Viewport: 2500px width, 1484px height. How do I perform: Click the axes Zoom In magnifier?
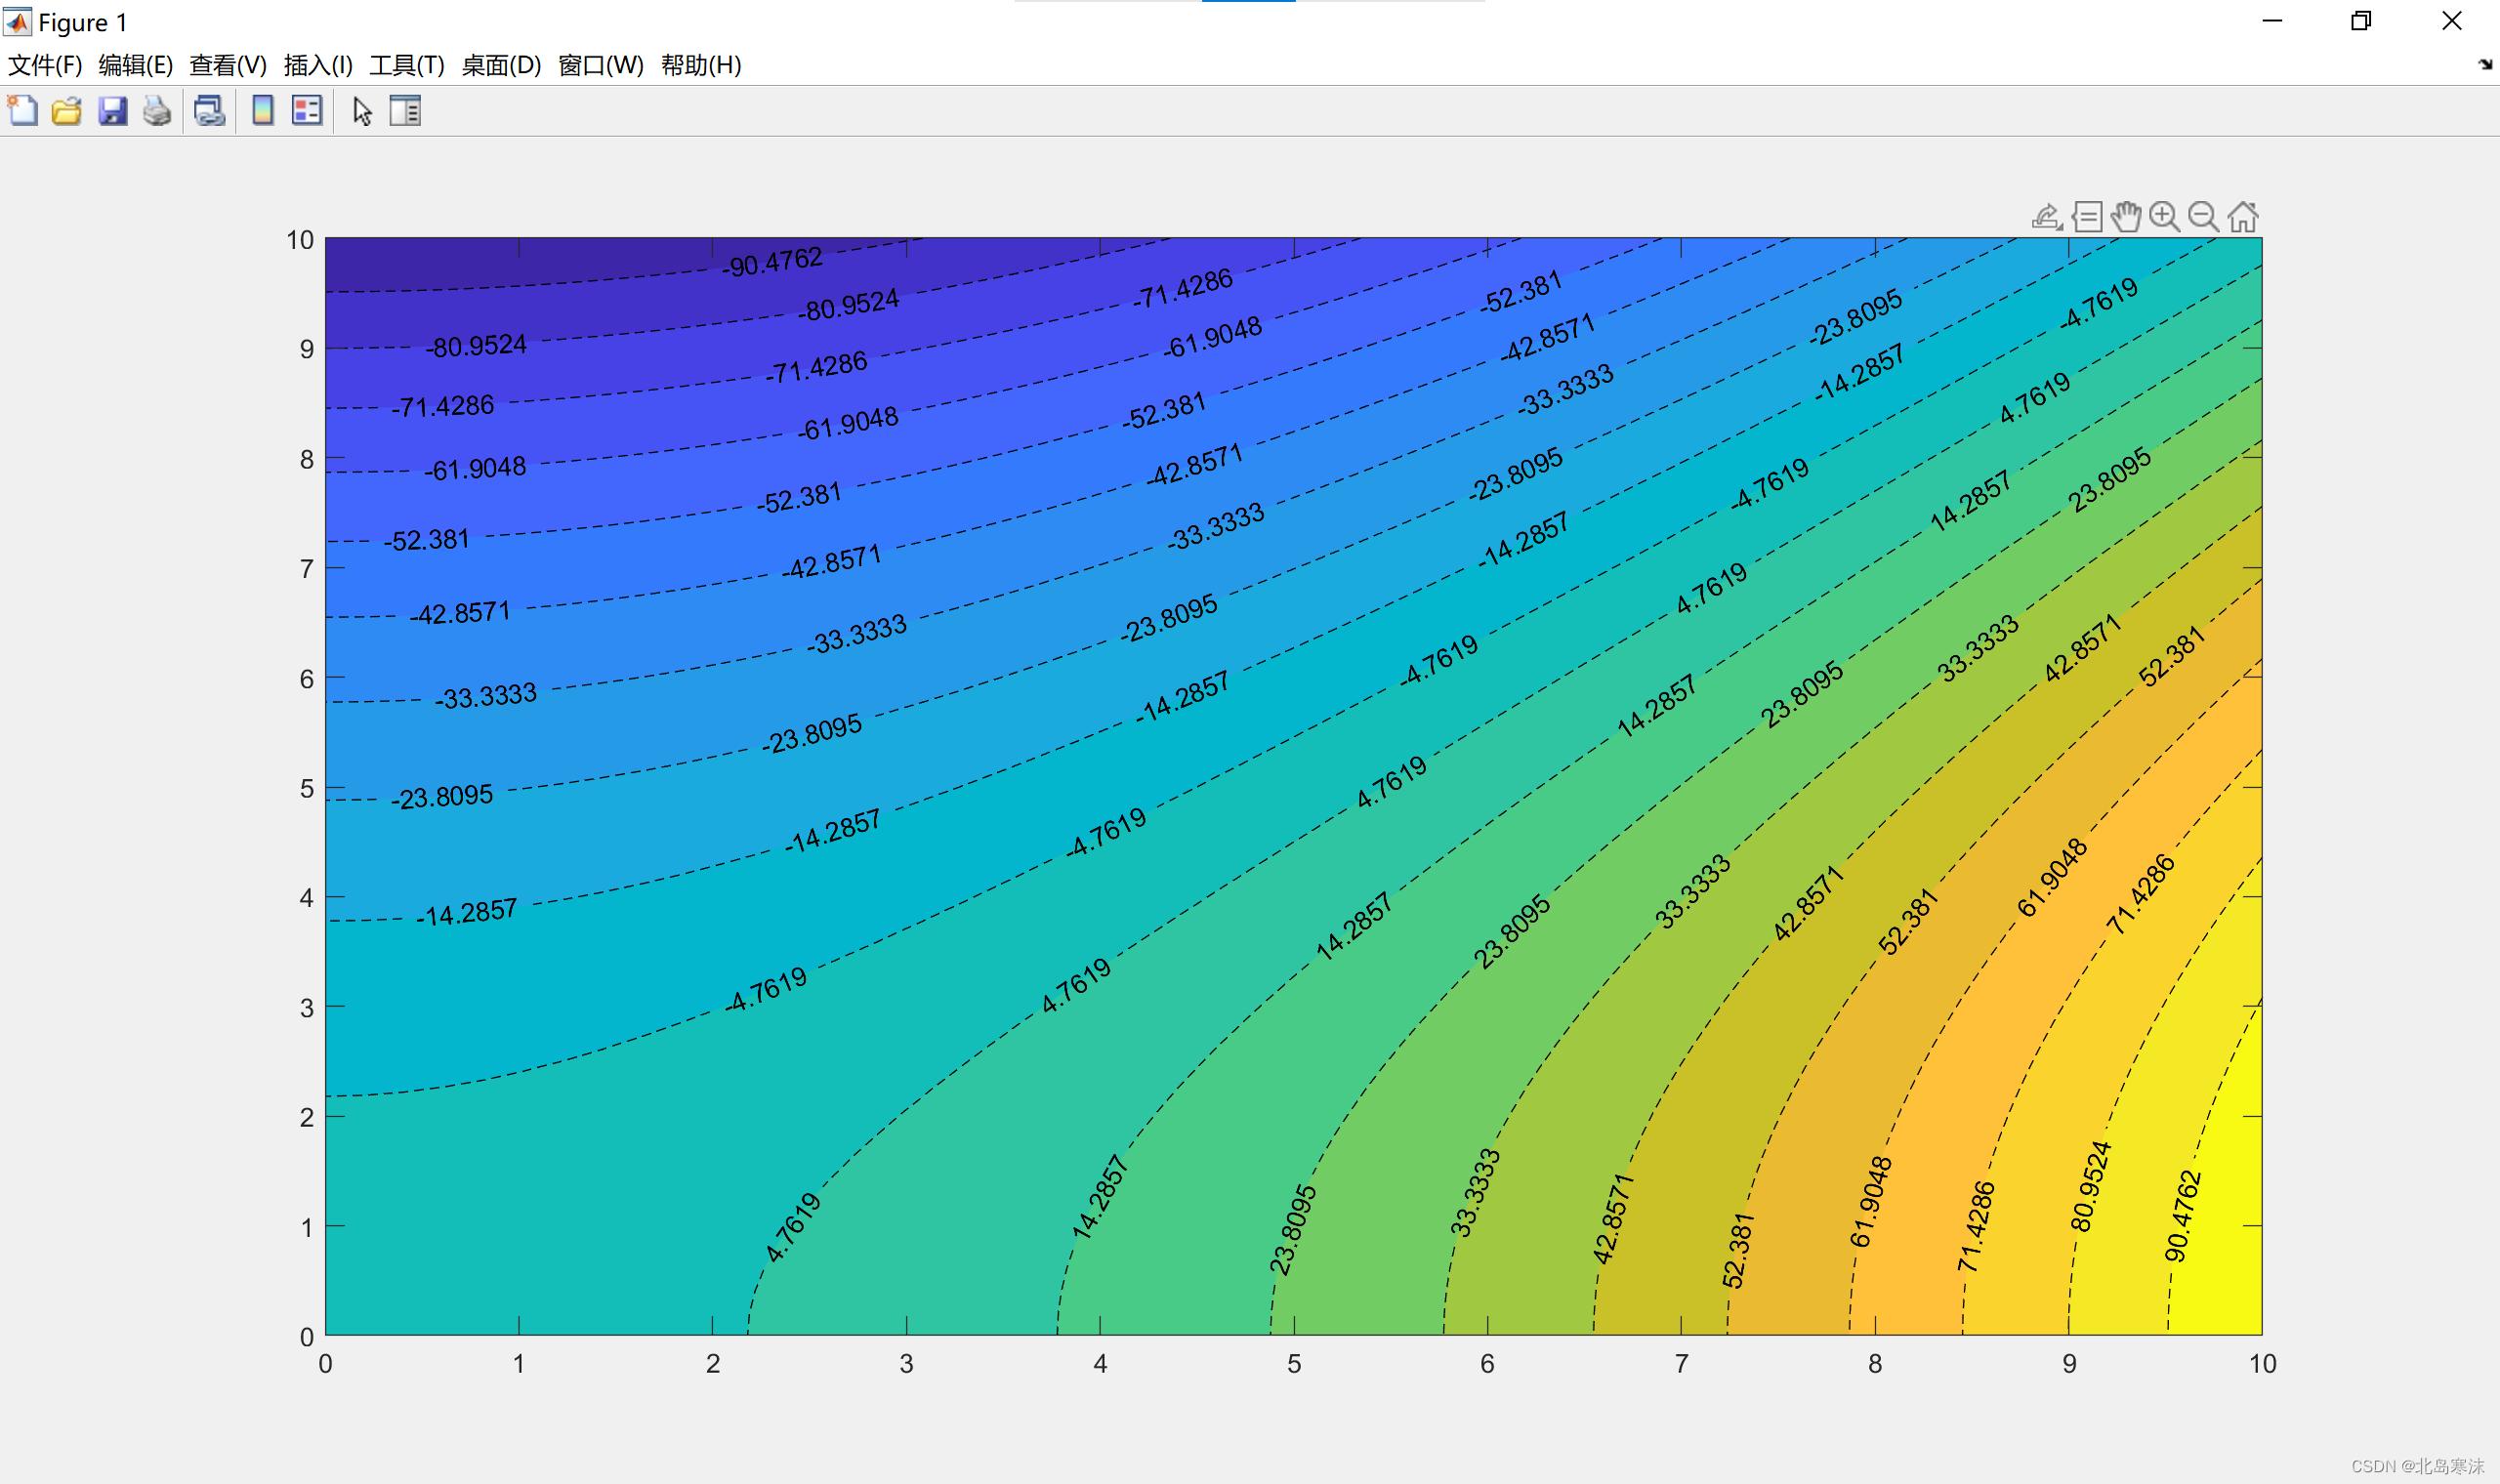click(2164, 216)
